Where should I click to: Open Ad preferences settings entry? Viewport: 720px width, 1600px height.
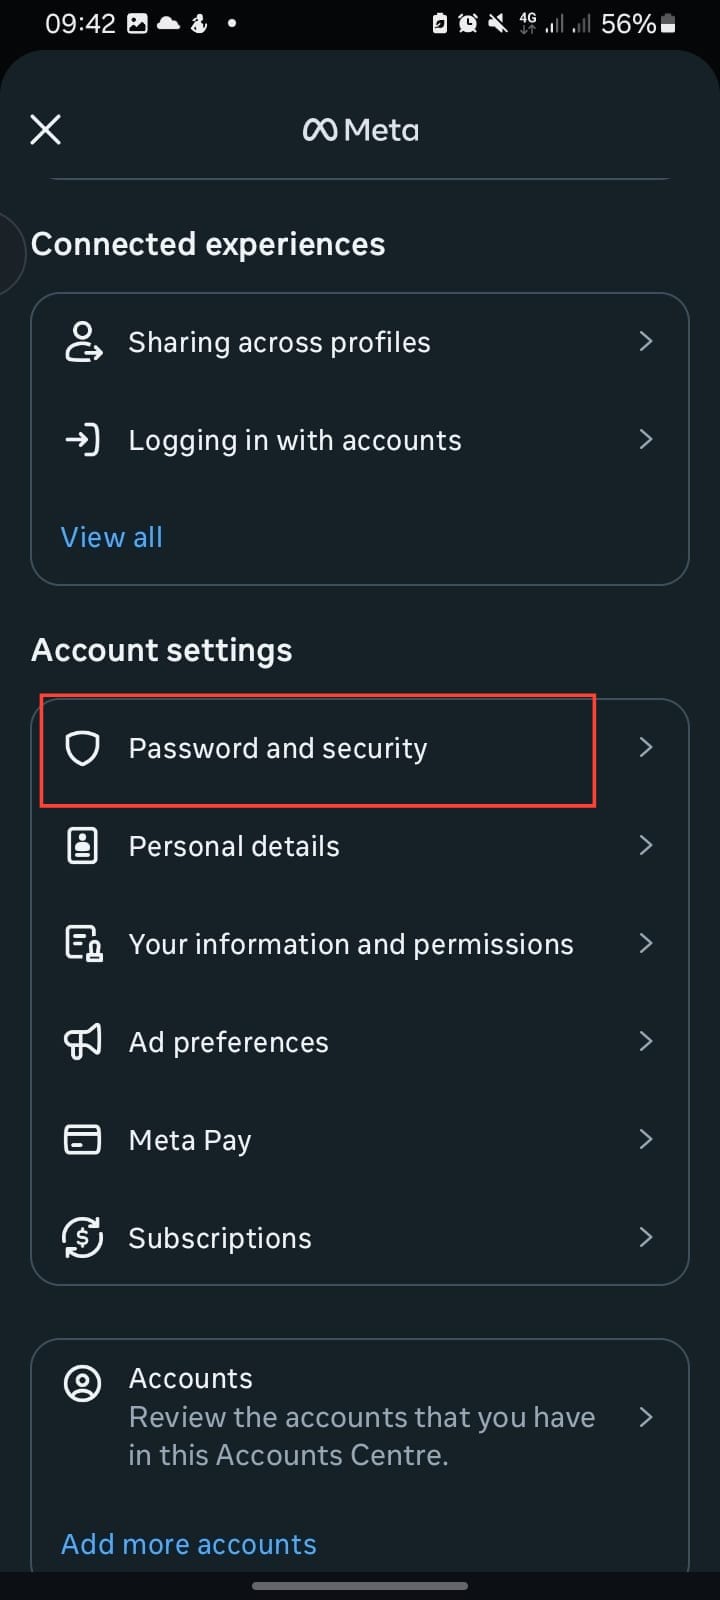(x=228, y=1042)
